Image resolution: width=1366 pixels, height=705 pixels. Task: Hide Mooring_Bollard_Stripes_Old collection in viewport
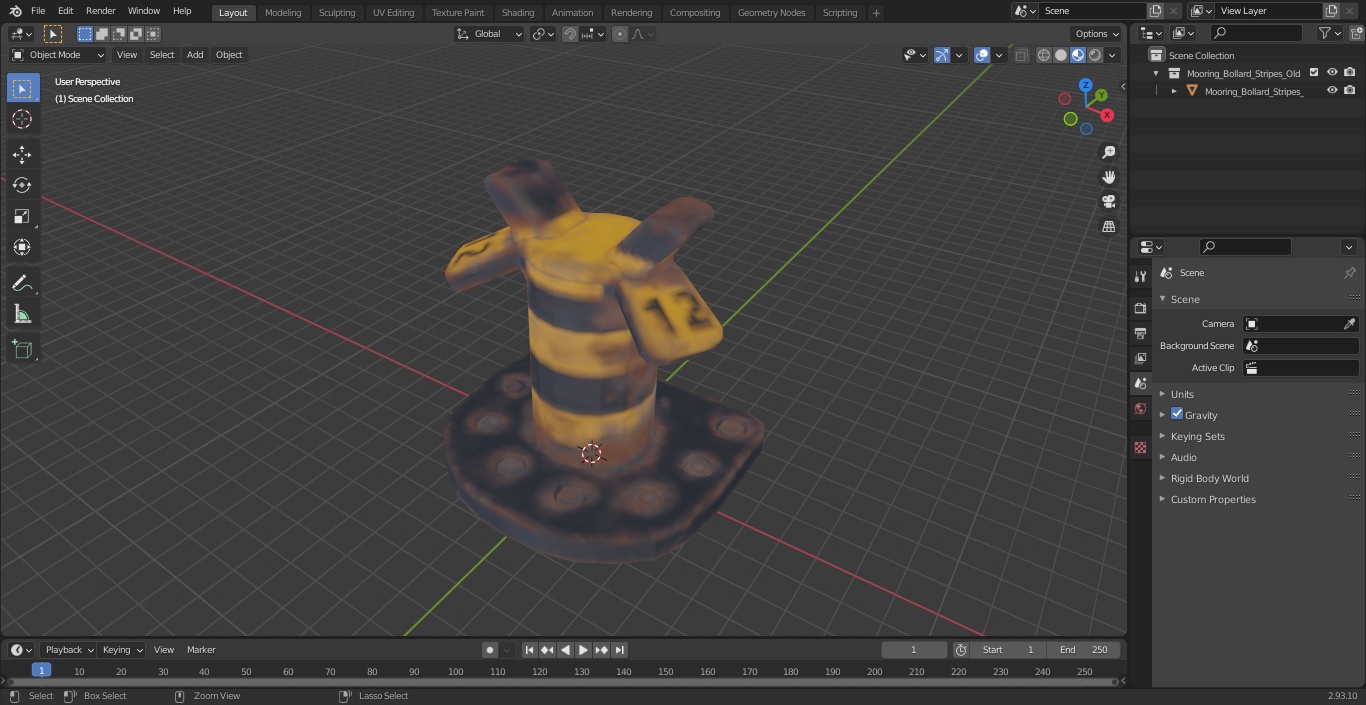1332,73
